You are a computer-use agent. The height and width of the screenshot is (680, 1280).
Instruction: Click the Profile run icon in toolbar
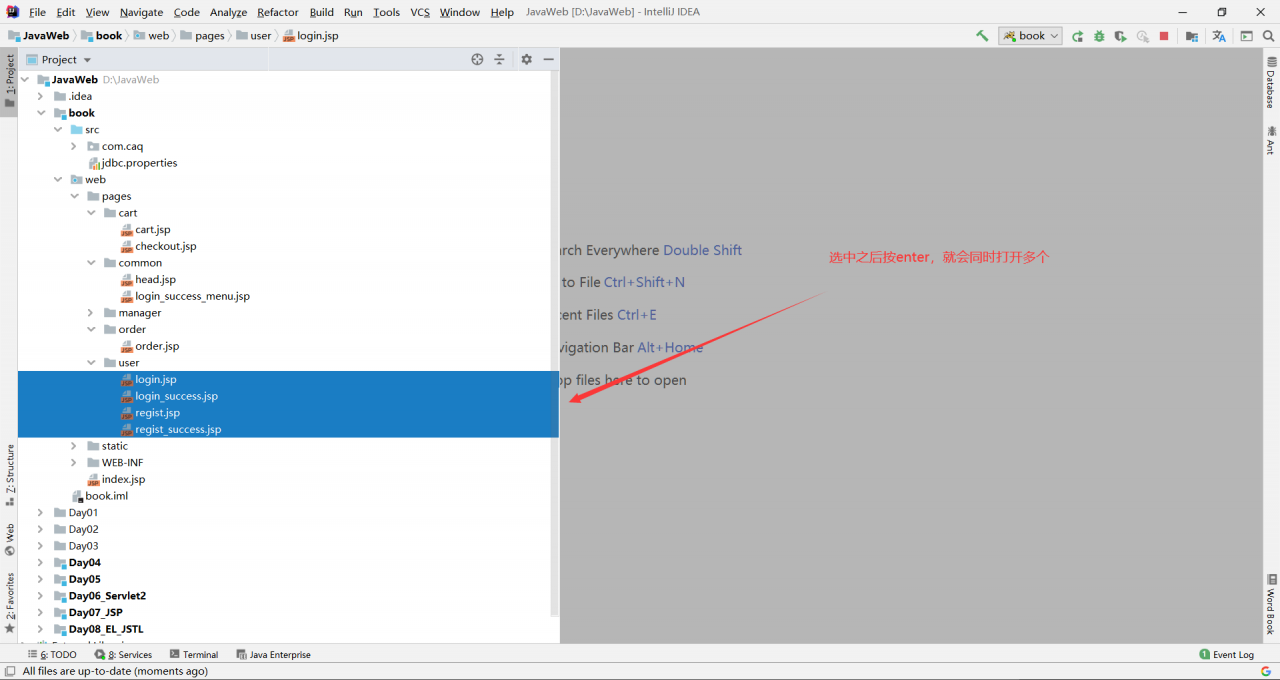point(1142,36)
